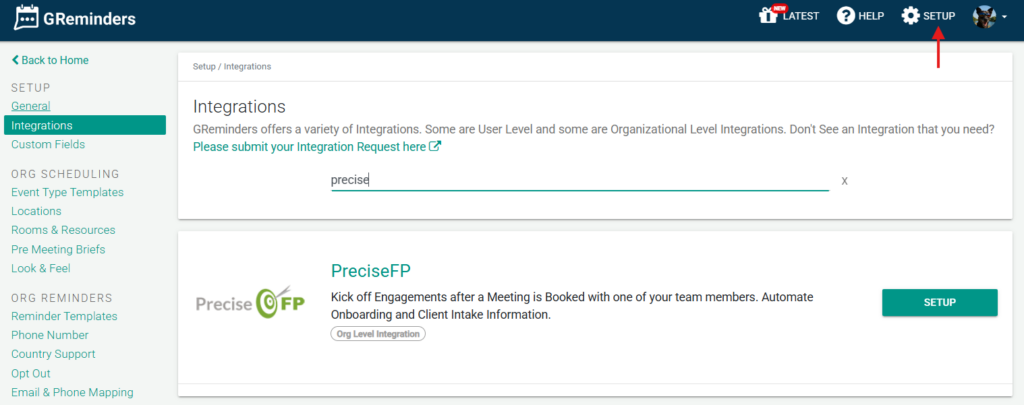Open the Latest gift icon
Viewport: 1024px width, 405px height.
769,16
